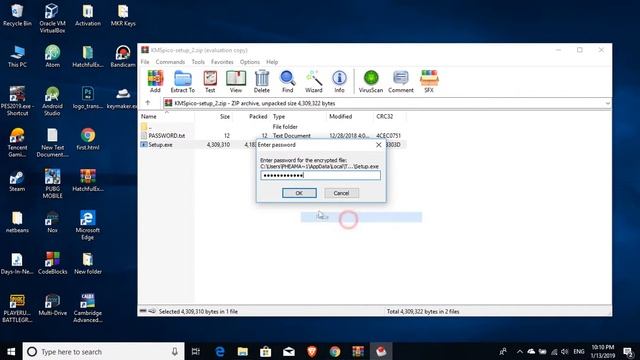Open the View toolbar icon
Viewport: 640px width, 360px height.
coord(236,81)
